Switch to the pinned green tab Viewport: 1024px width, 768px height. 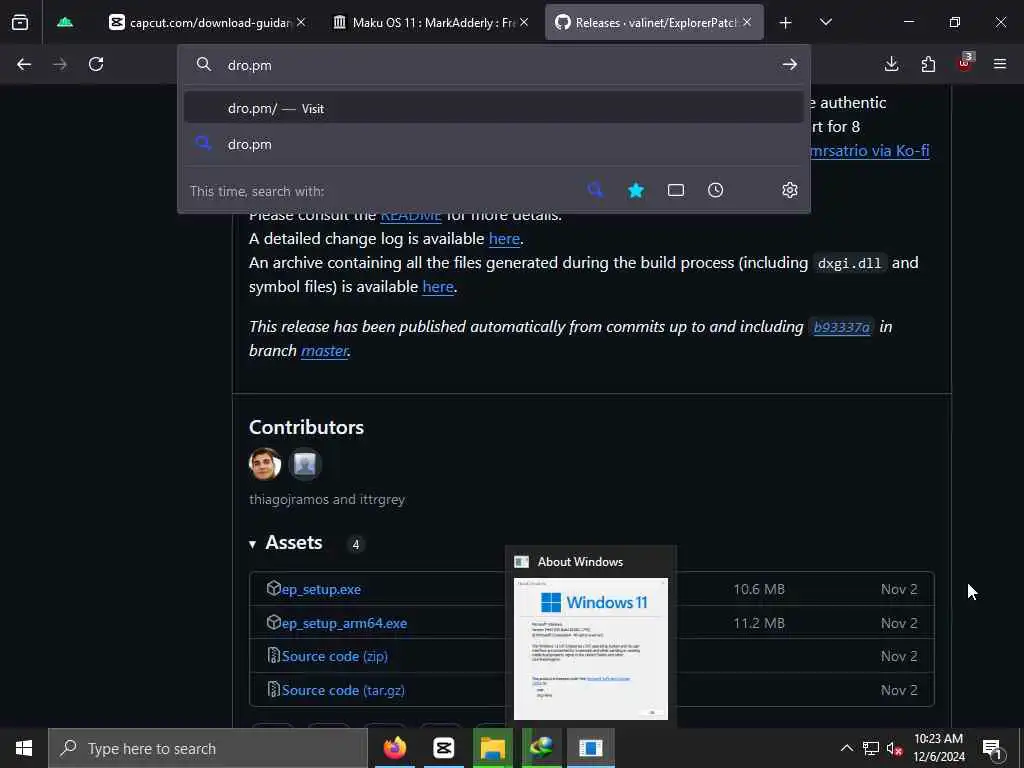[65, 22]
